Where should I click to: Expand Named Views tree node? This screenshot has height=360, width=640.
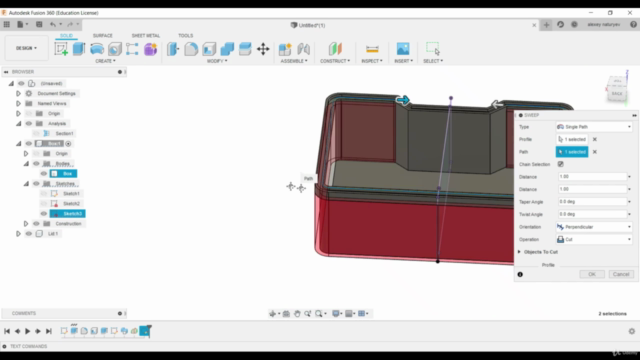[x=18, y=103]
